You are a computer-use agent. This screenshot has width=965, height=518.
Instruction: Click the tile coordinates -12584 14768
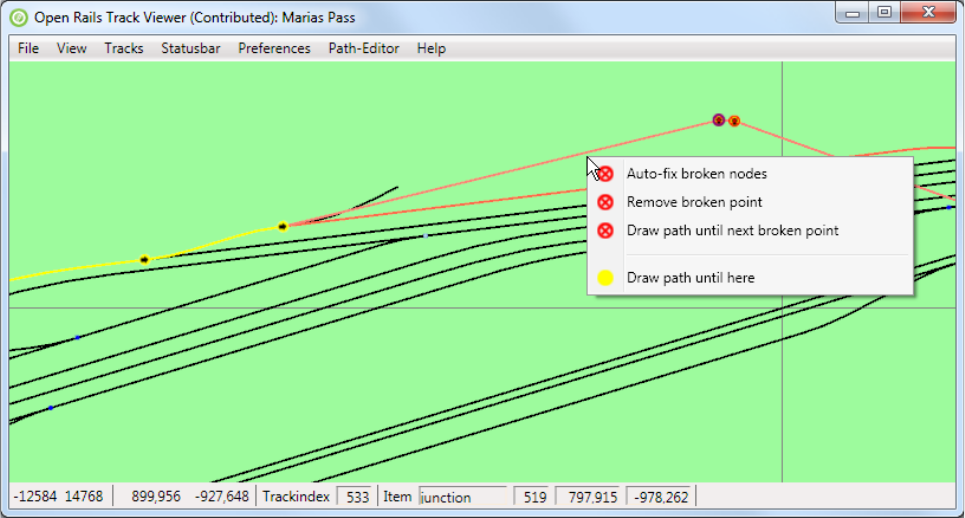pos(58,496)
